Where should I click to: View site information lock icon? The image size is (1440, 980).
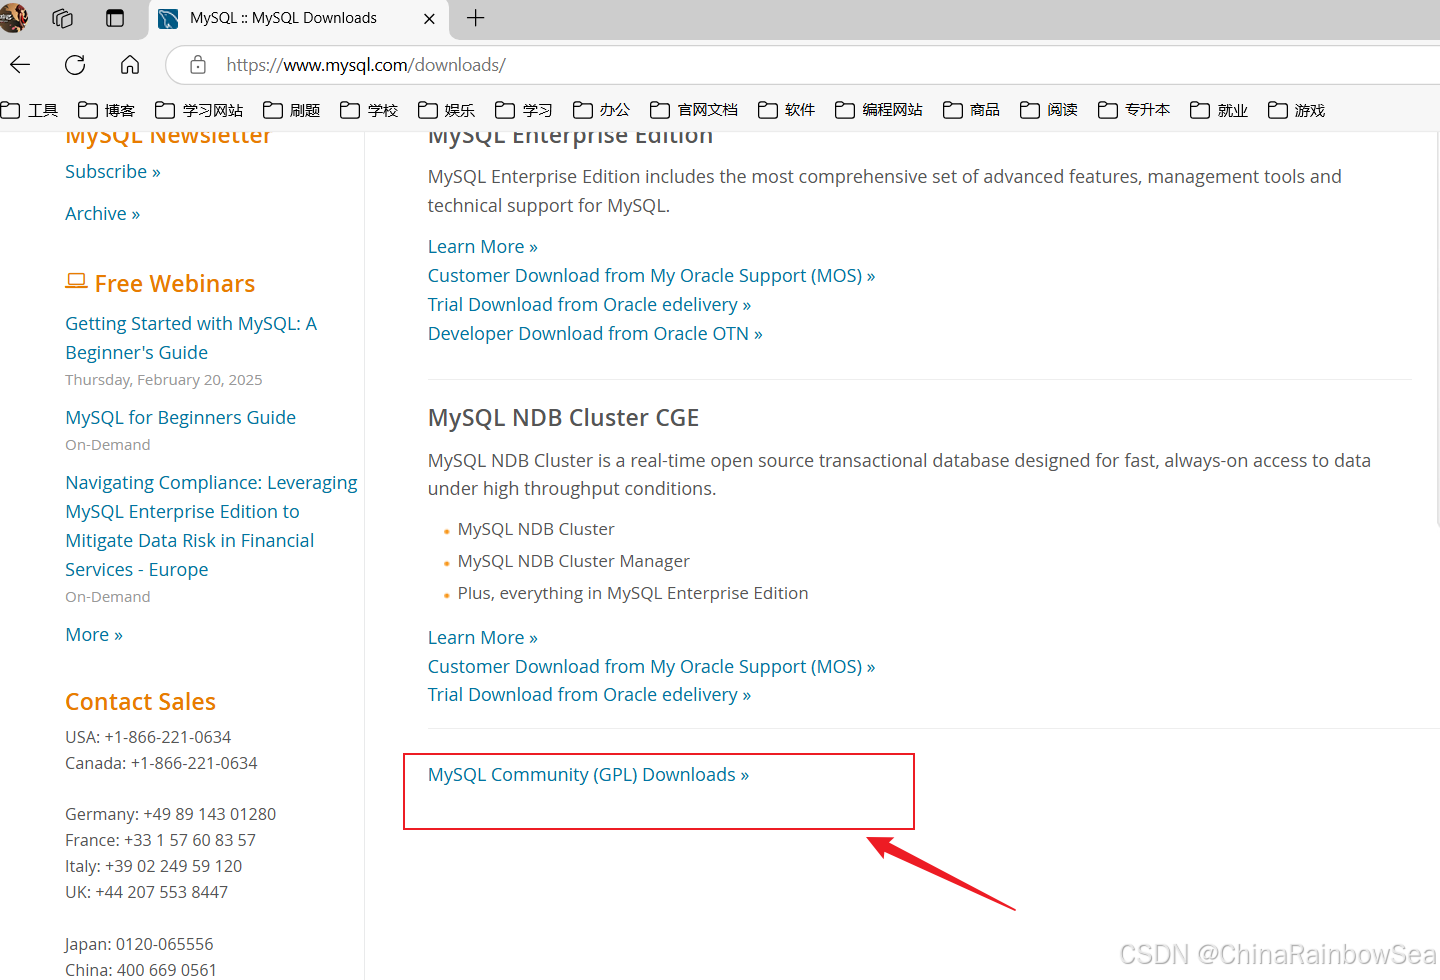[198, 65]
